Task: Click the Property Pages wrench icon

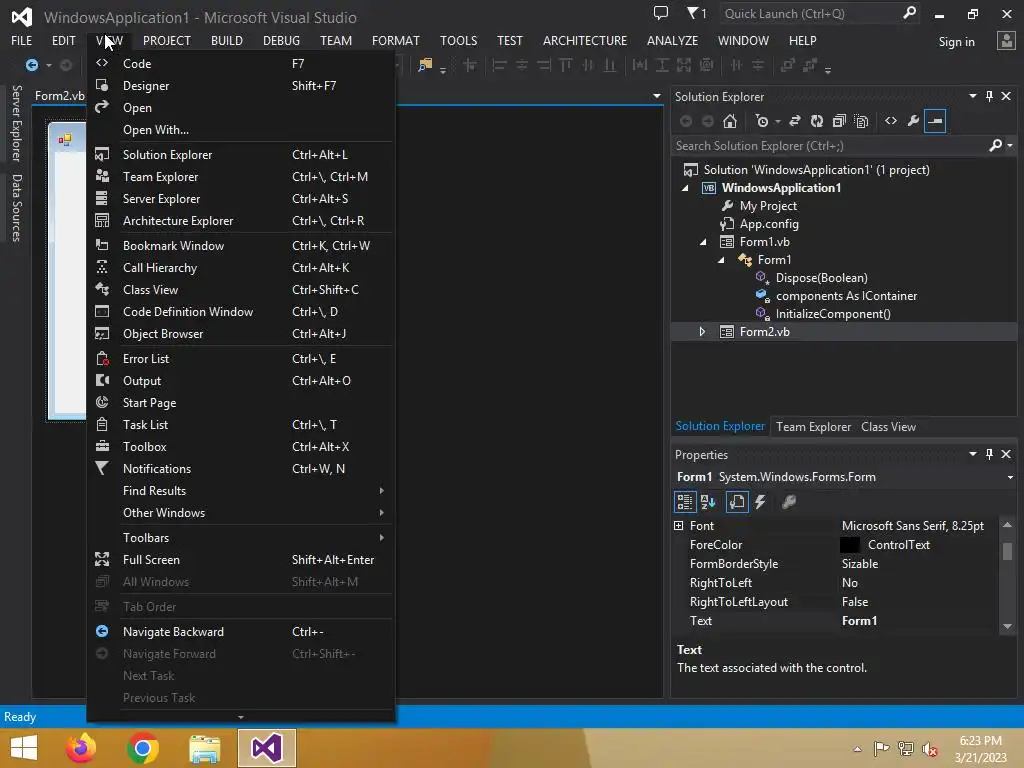Action: 789,502
